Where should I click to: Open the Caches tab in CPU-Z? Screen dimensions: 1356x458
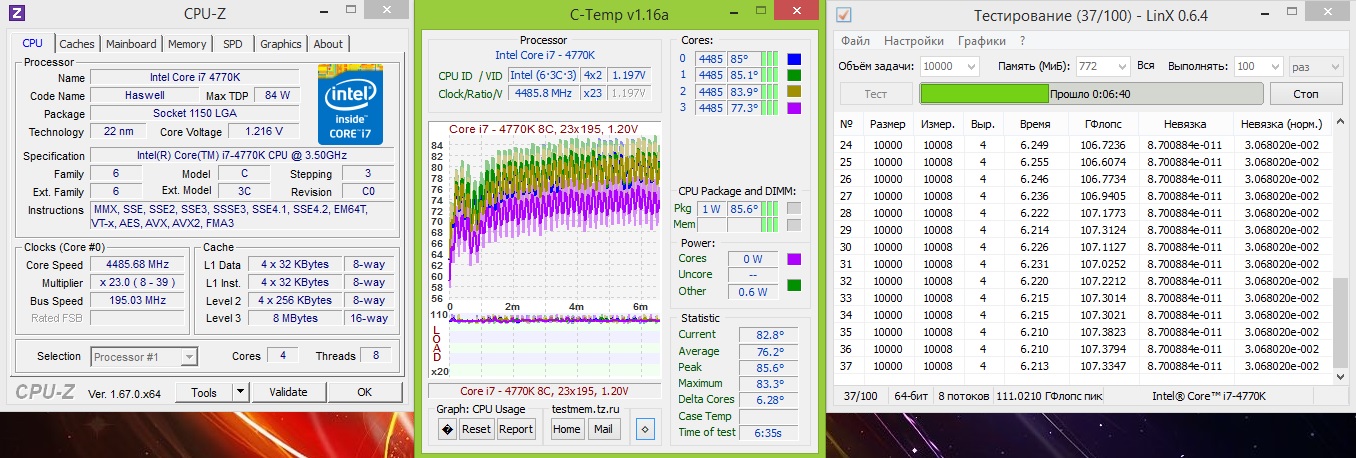(77, 44)
